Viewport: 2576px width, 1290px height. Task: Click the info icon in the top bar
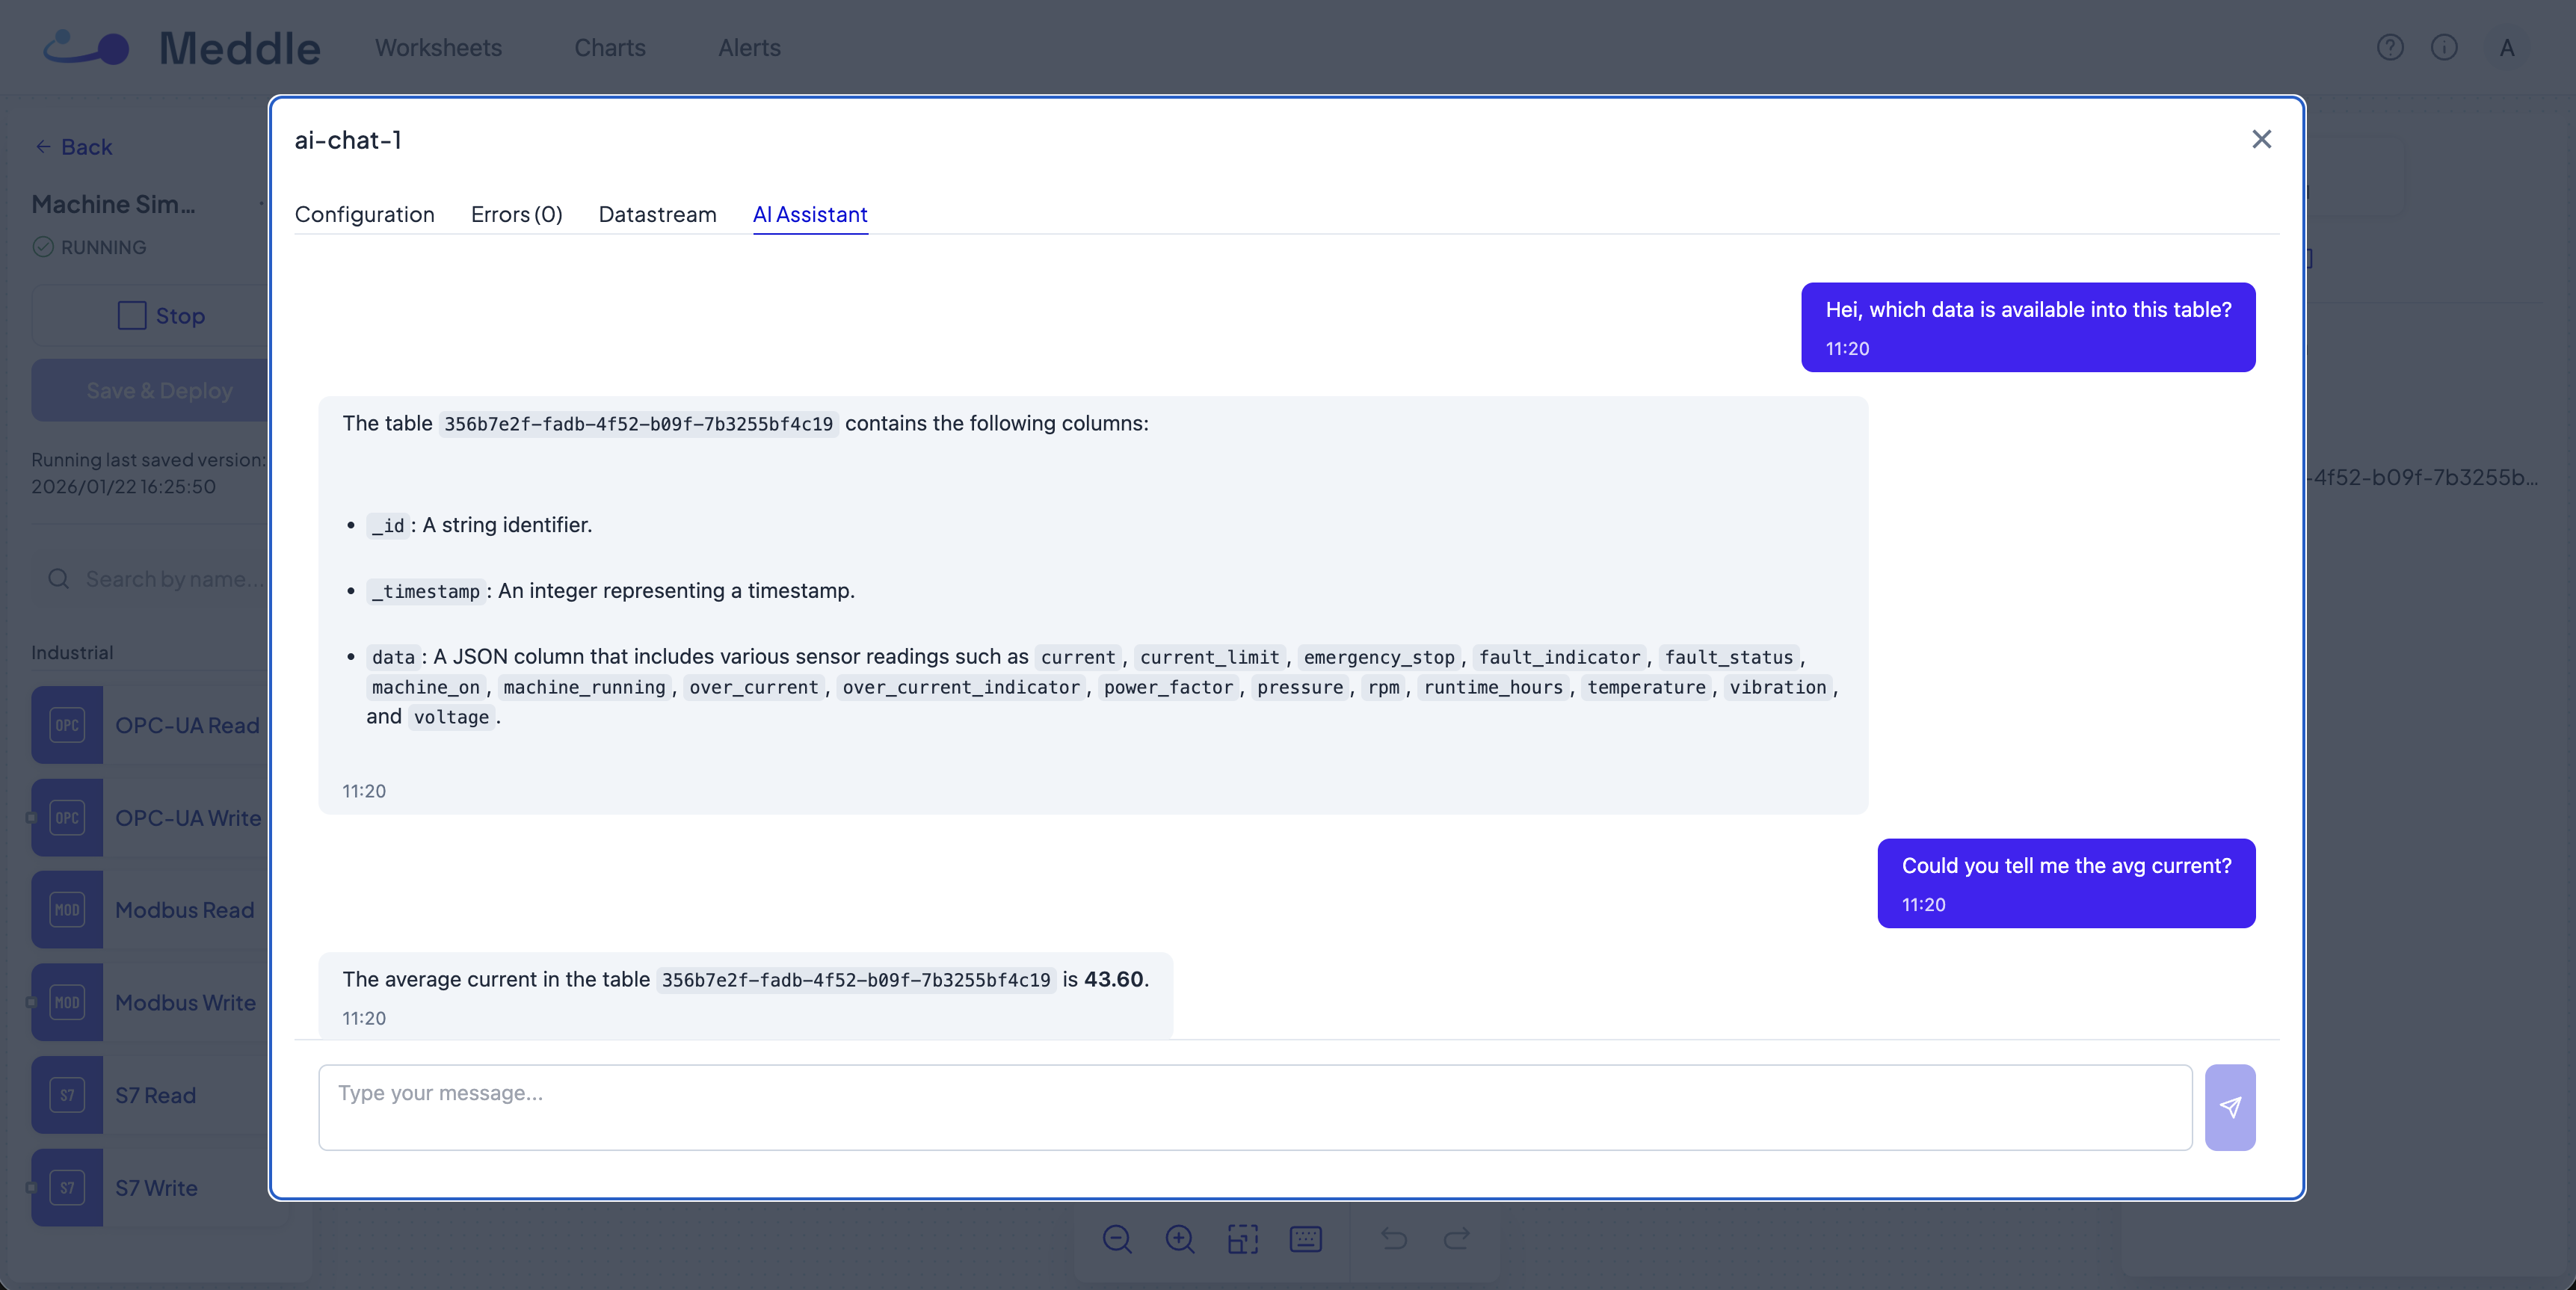(2444, 47)
